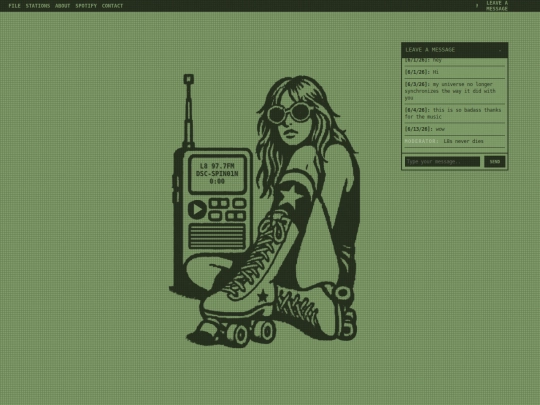The image size is (540, 405).
Task: Click the radio speaker grille
Action: coord(217,236)
